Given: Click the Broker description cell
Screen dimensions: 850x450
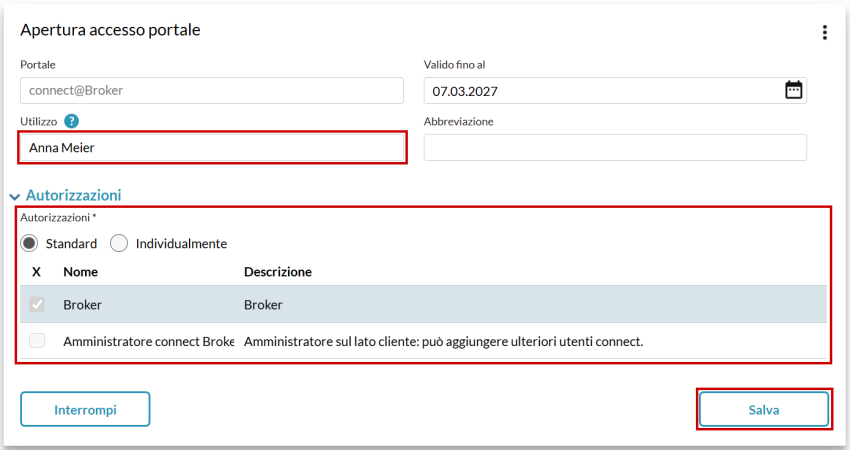Looking at the screenshot, I should pyautogui.click(x=263, y=305).
